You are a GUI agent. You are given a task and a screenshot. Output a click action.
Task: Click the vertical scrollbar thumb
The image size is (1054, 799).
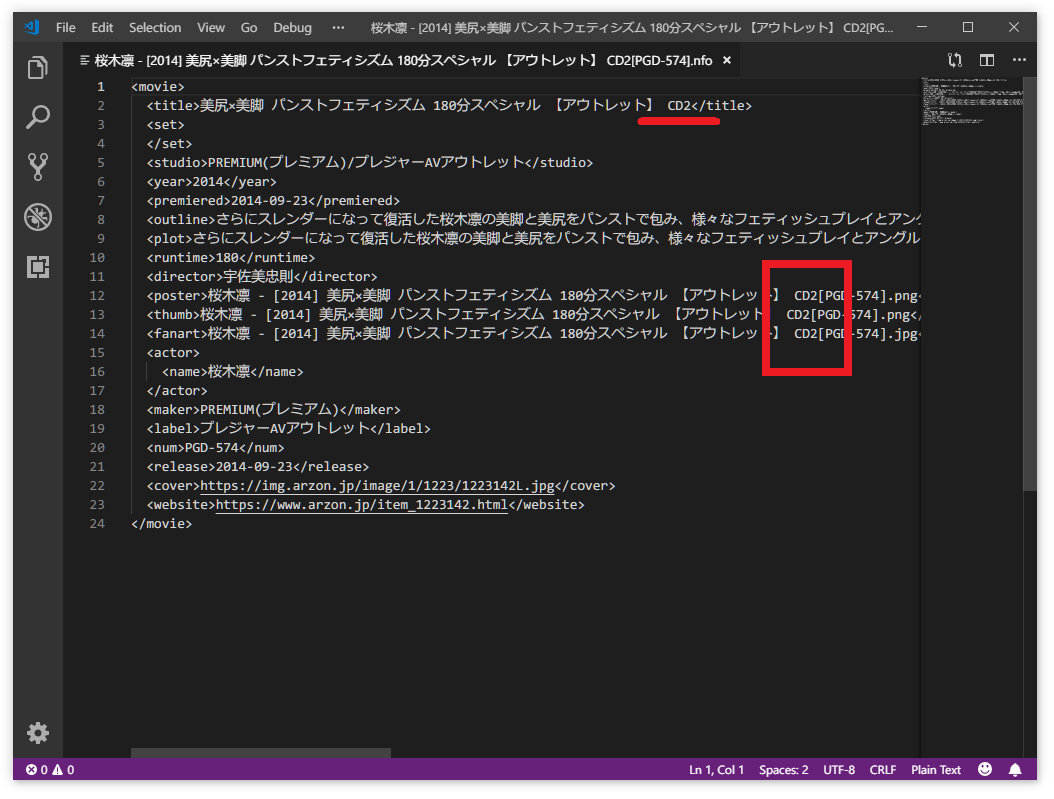click(1030, 285)
